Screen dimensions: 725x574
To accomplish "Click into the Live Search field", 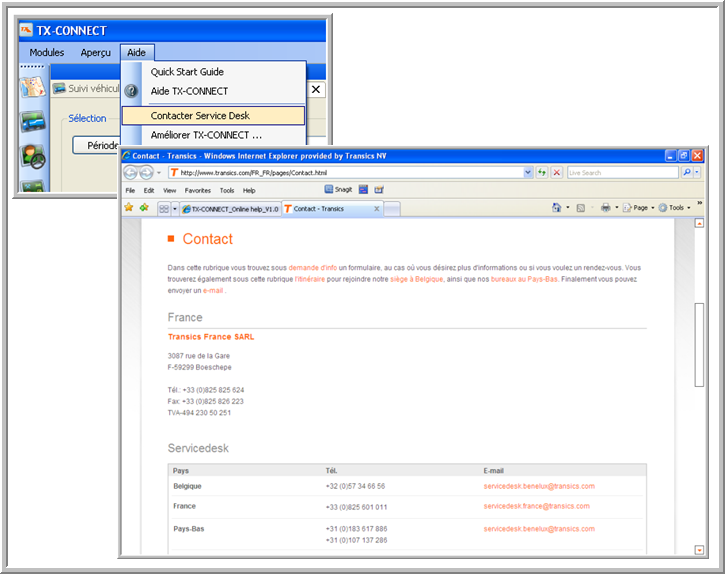I will point(622,172).
